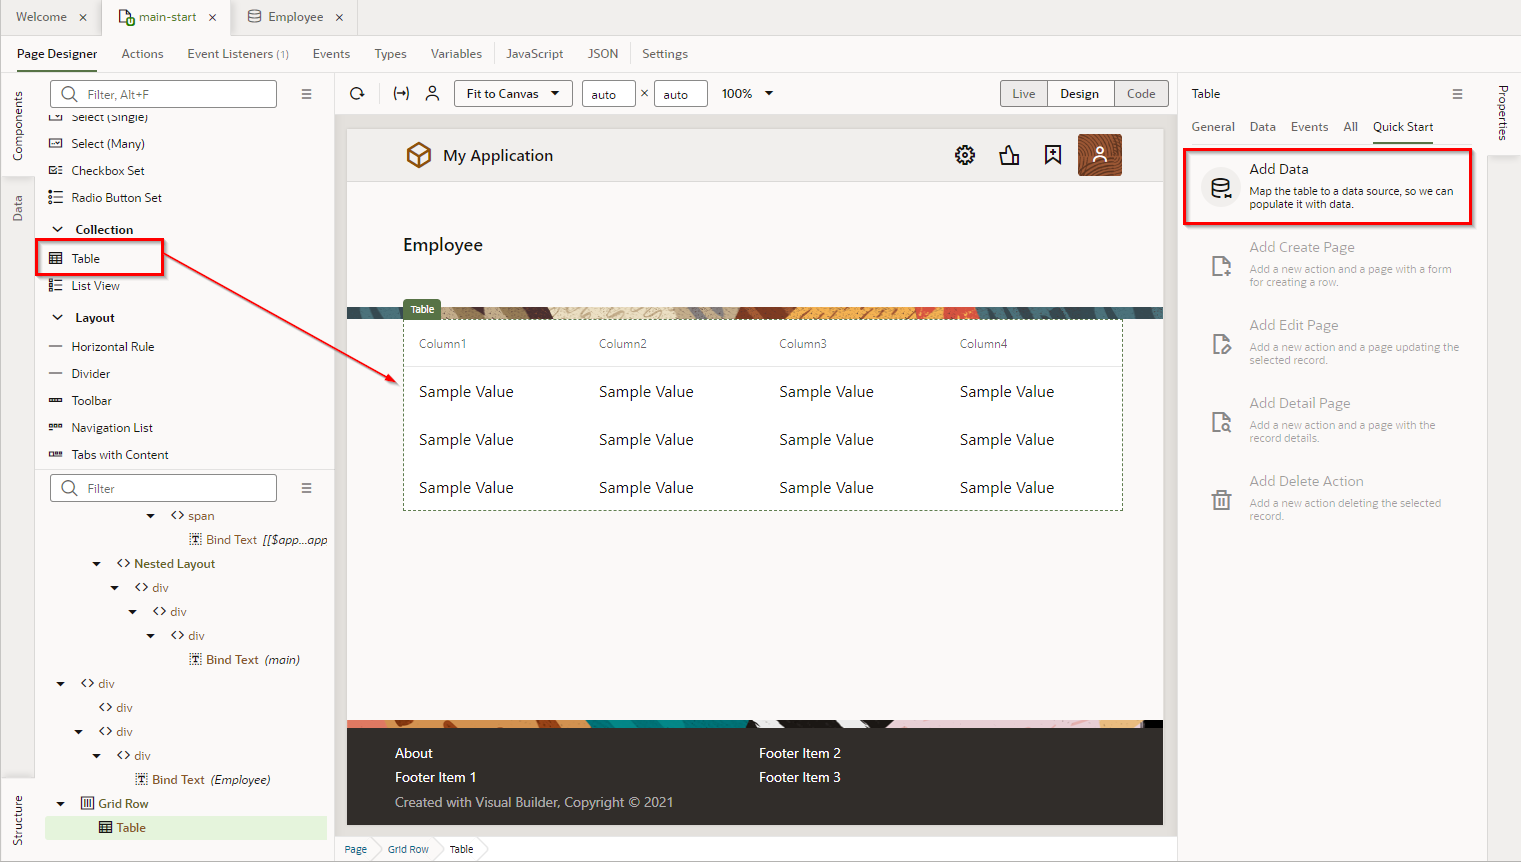Click the user role icon in canvas toolbar
The width and height of the screenshot is (1521, 862).
pos(432,94)
